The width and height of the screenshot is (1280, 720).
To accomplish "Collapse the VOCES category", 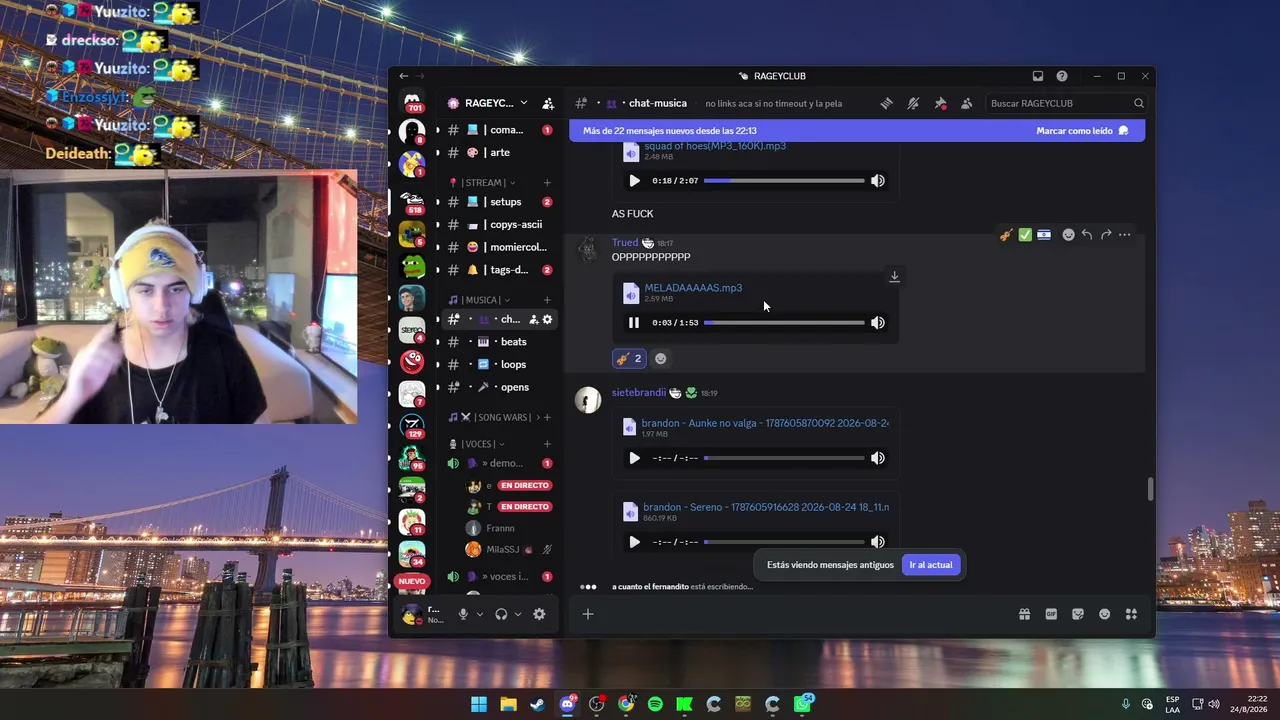I will click(477, 444).
